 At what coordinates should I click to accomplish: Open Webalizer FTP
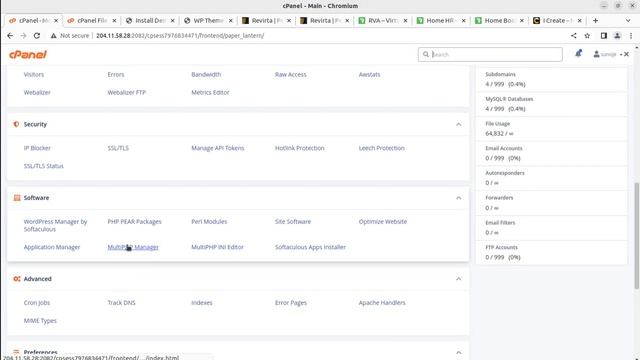click(127, 93)
